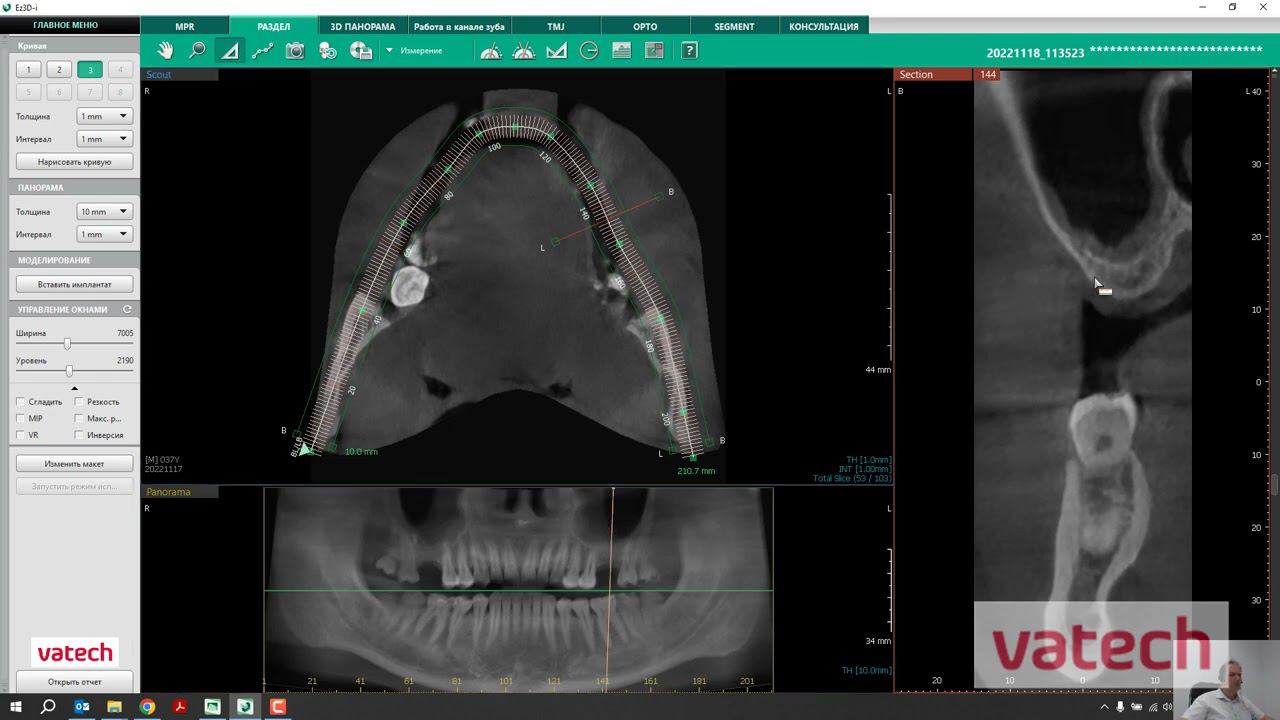Select the first protractor angle tool
The height and width of the screenshot is (720, 1280).
pyautogui.click(x=491, y=51)
